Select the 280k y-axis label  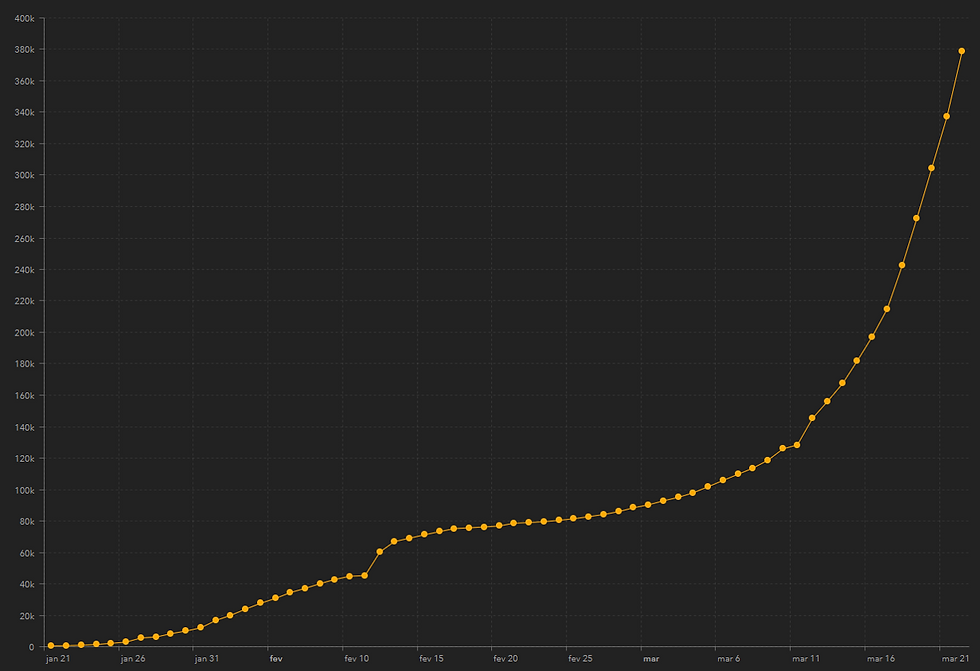[24, 207]
